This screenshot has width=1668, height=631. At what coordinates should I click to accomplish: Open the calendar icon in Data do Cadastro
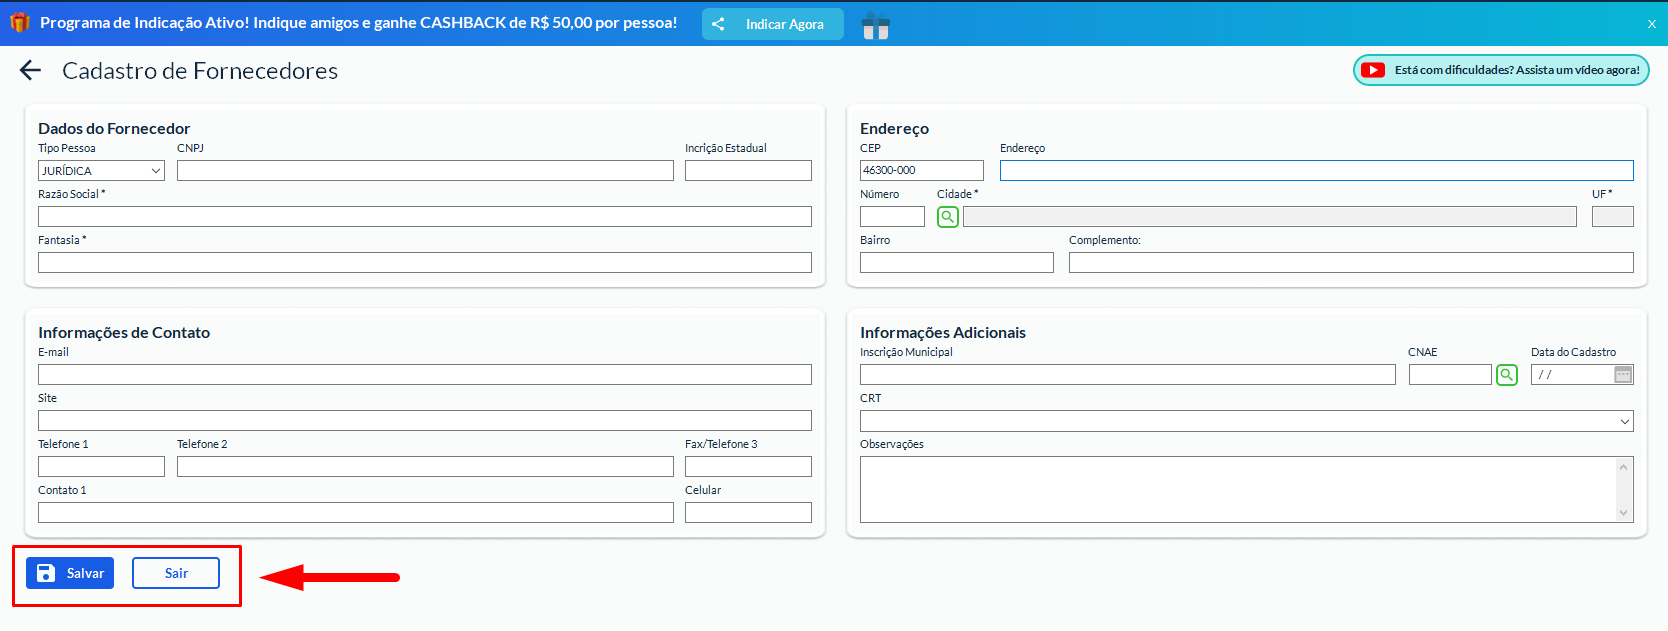point(1623,375)
